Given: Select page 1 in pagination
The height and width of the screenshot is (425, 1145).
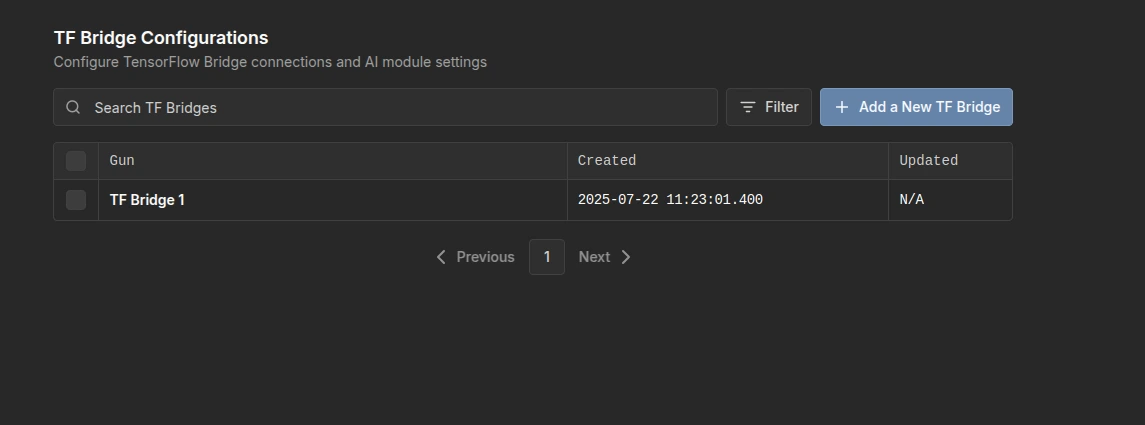Looking at the screenshot, I should [547, 257].
